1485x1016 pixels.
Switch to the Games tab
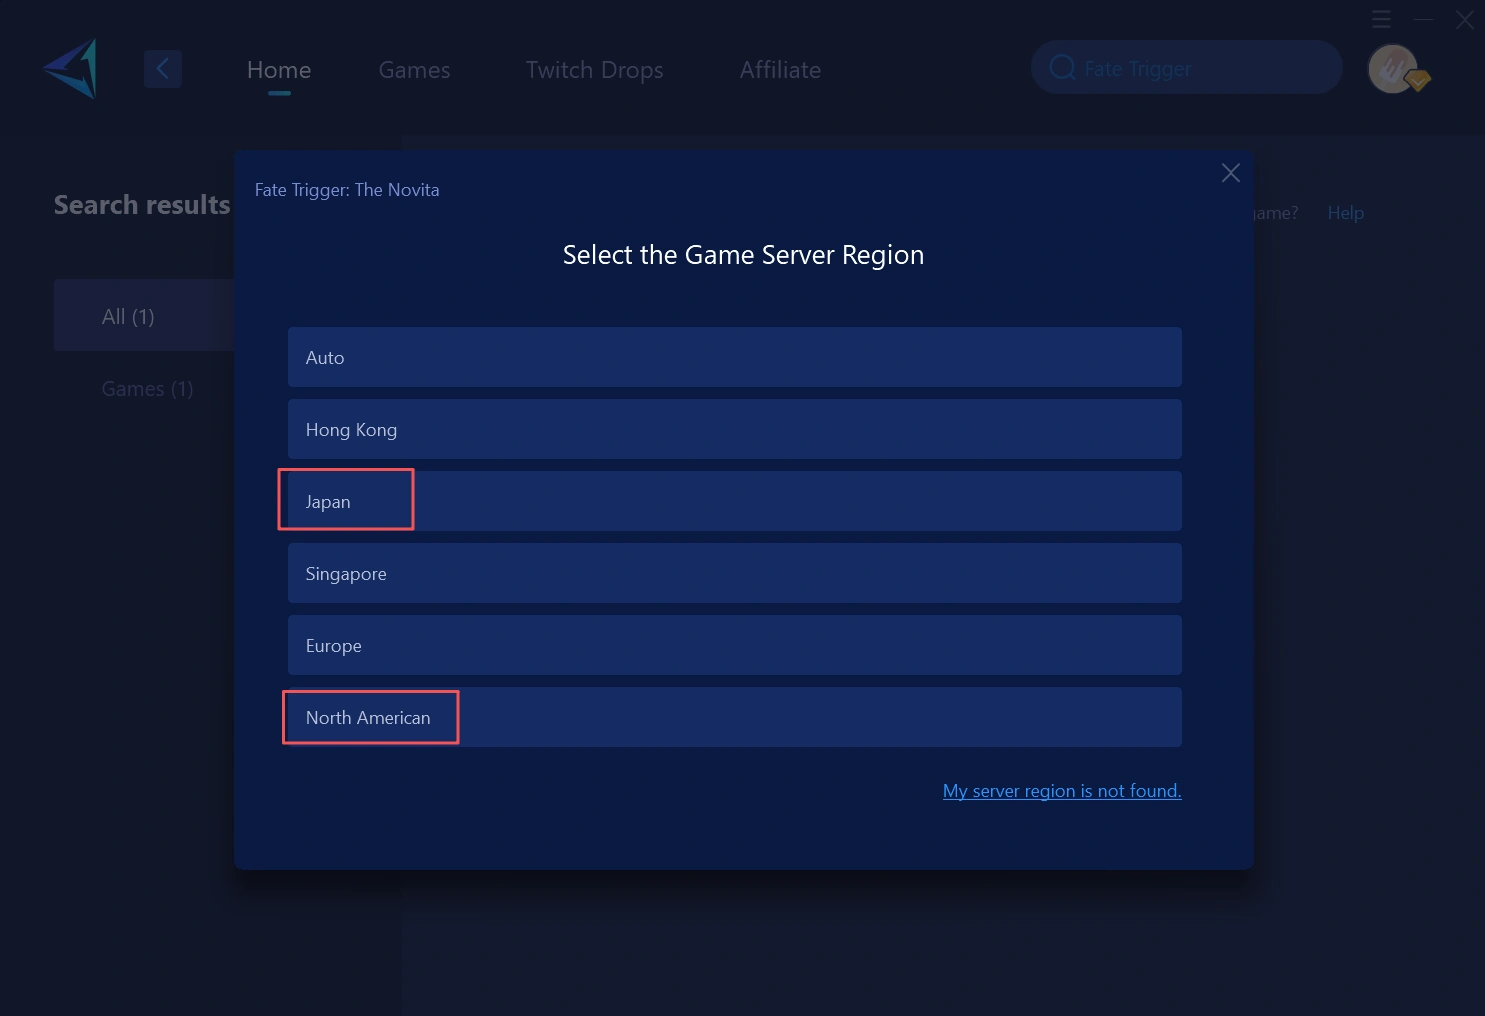[413, 69]
